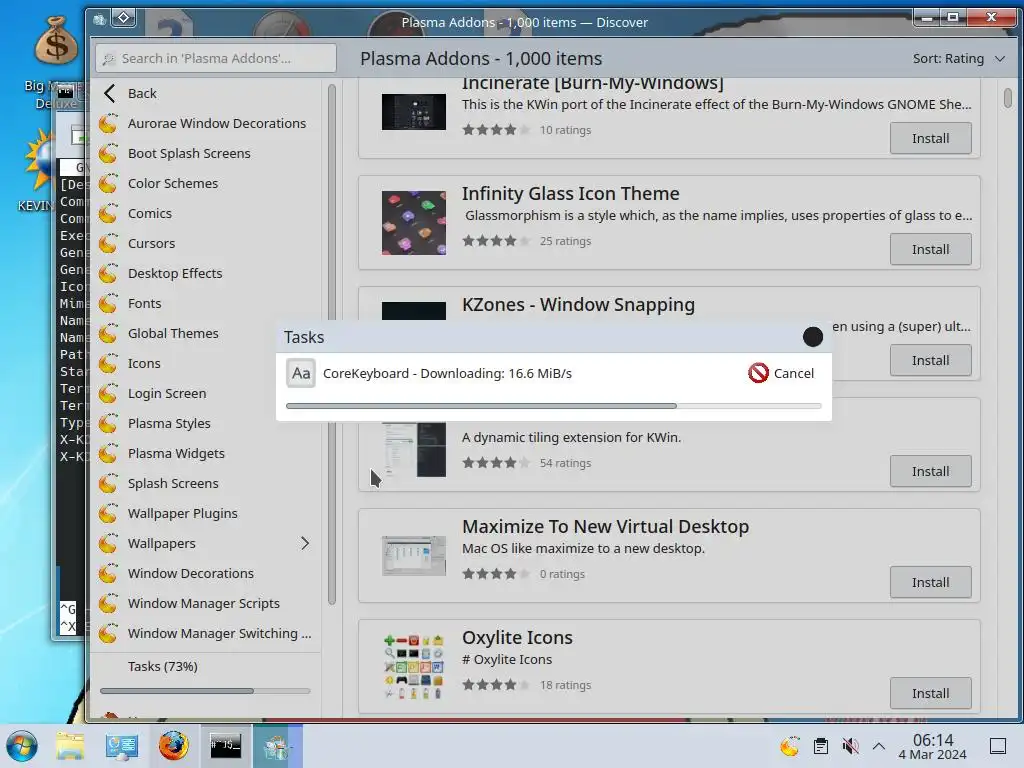Open Incinerate addon thumbnail

pyautogui.click(x=414, y=112)
